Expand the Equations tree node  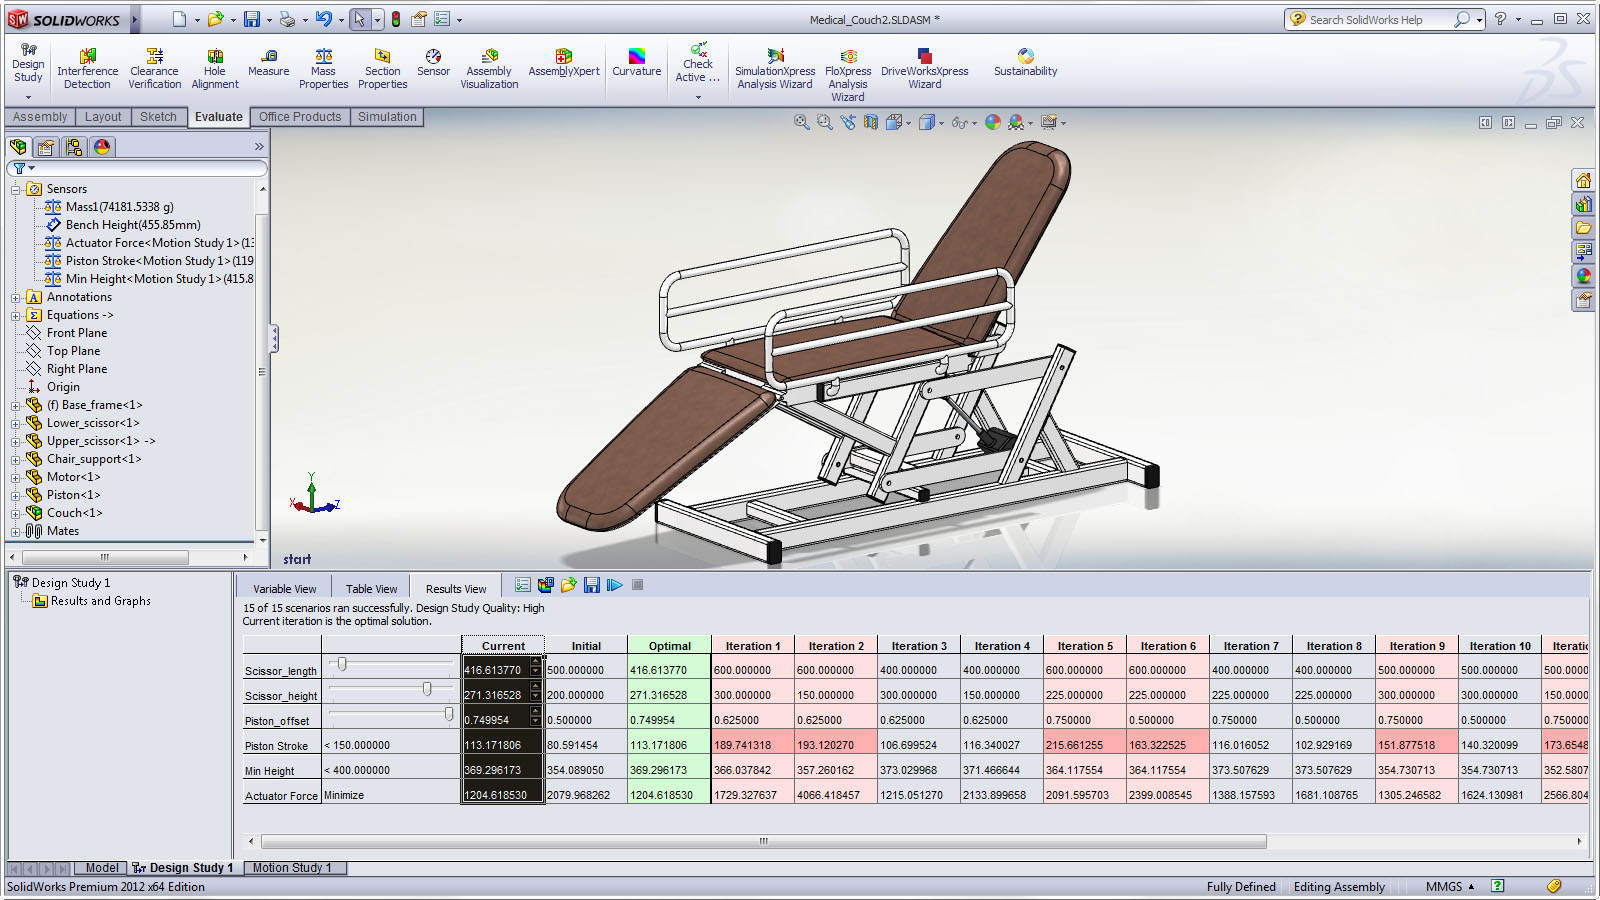(16, 316)
